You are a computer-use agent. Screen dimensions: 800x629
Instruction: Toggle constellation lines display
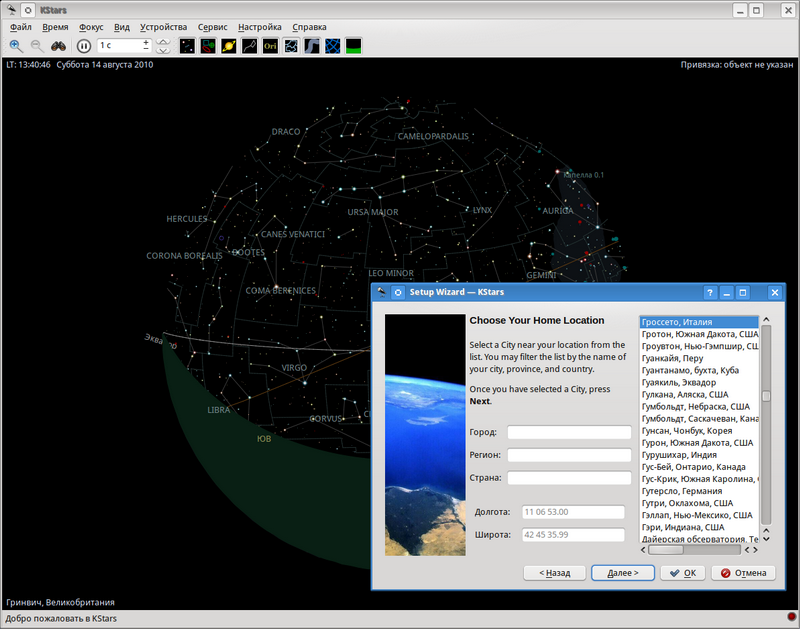(249, 46)
